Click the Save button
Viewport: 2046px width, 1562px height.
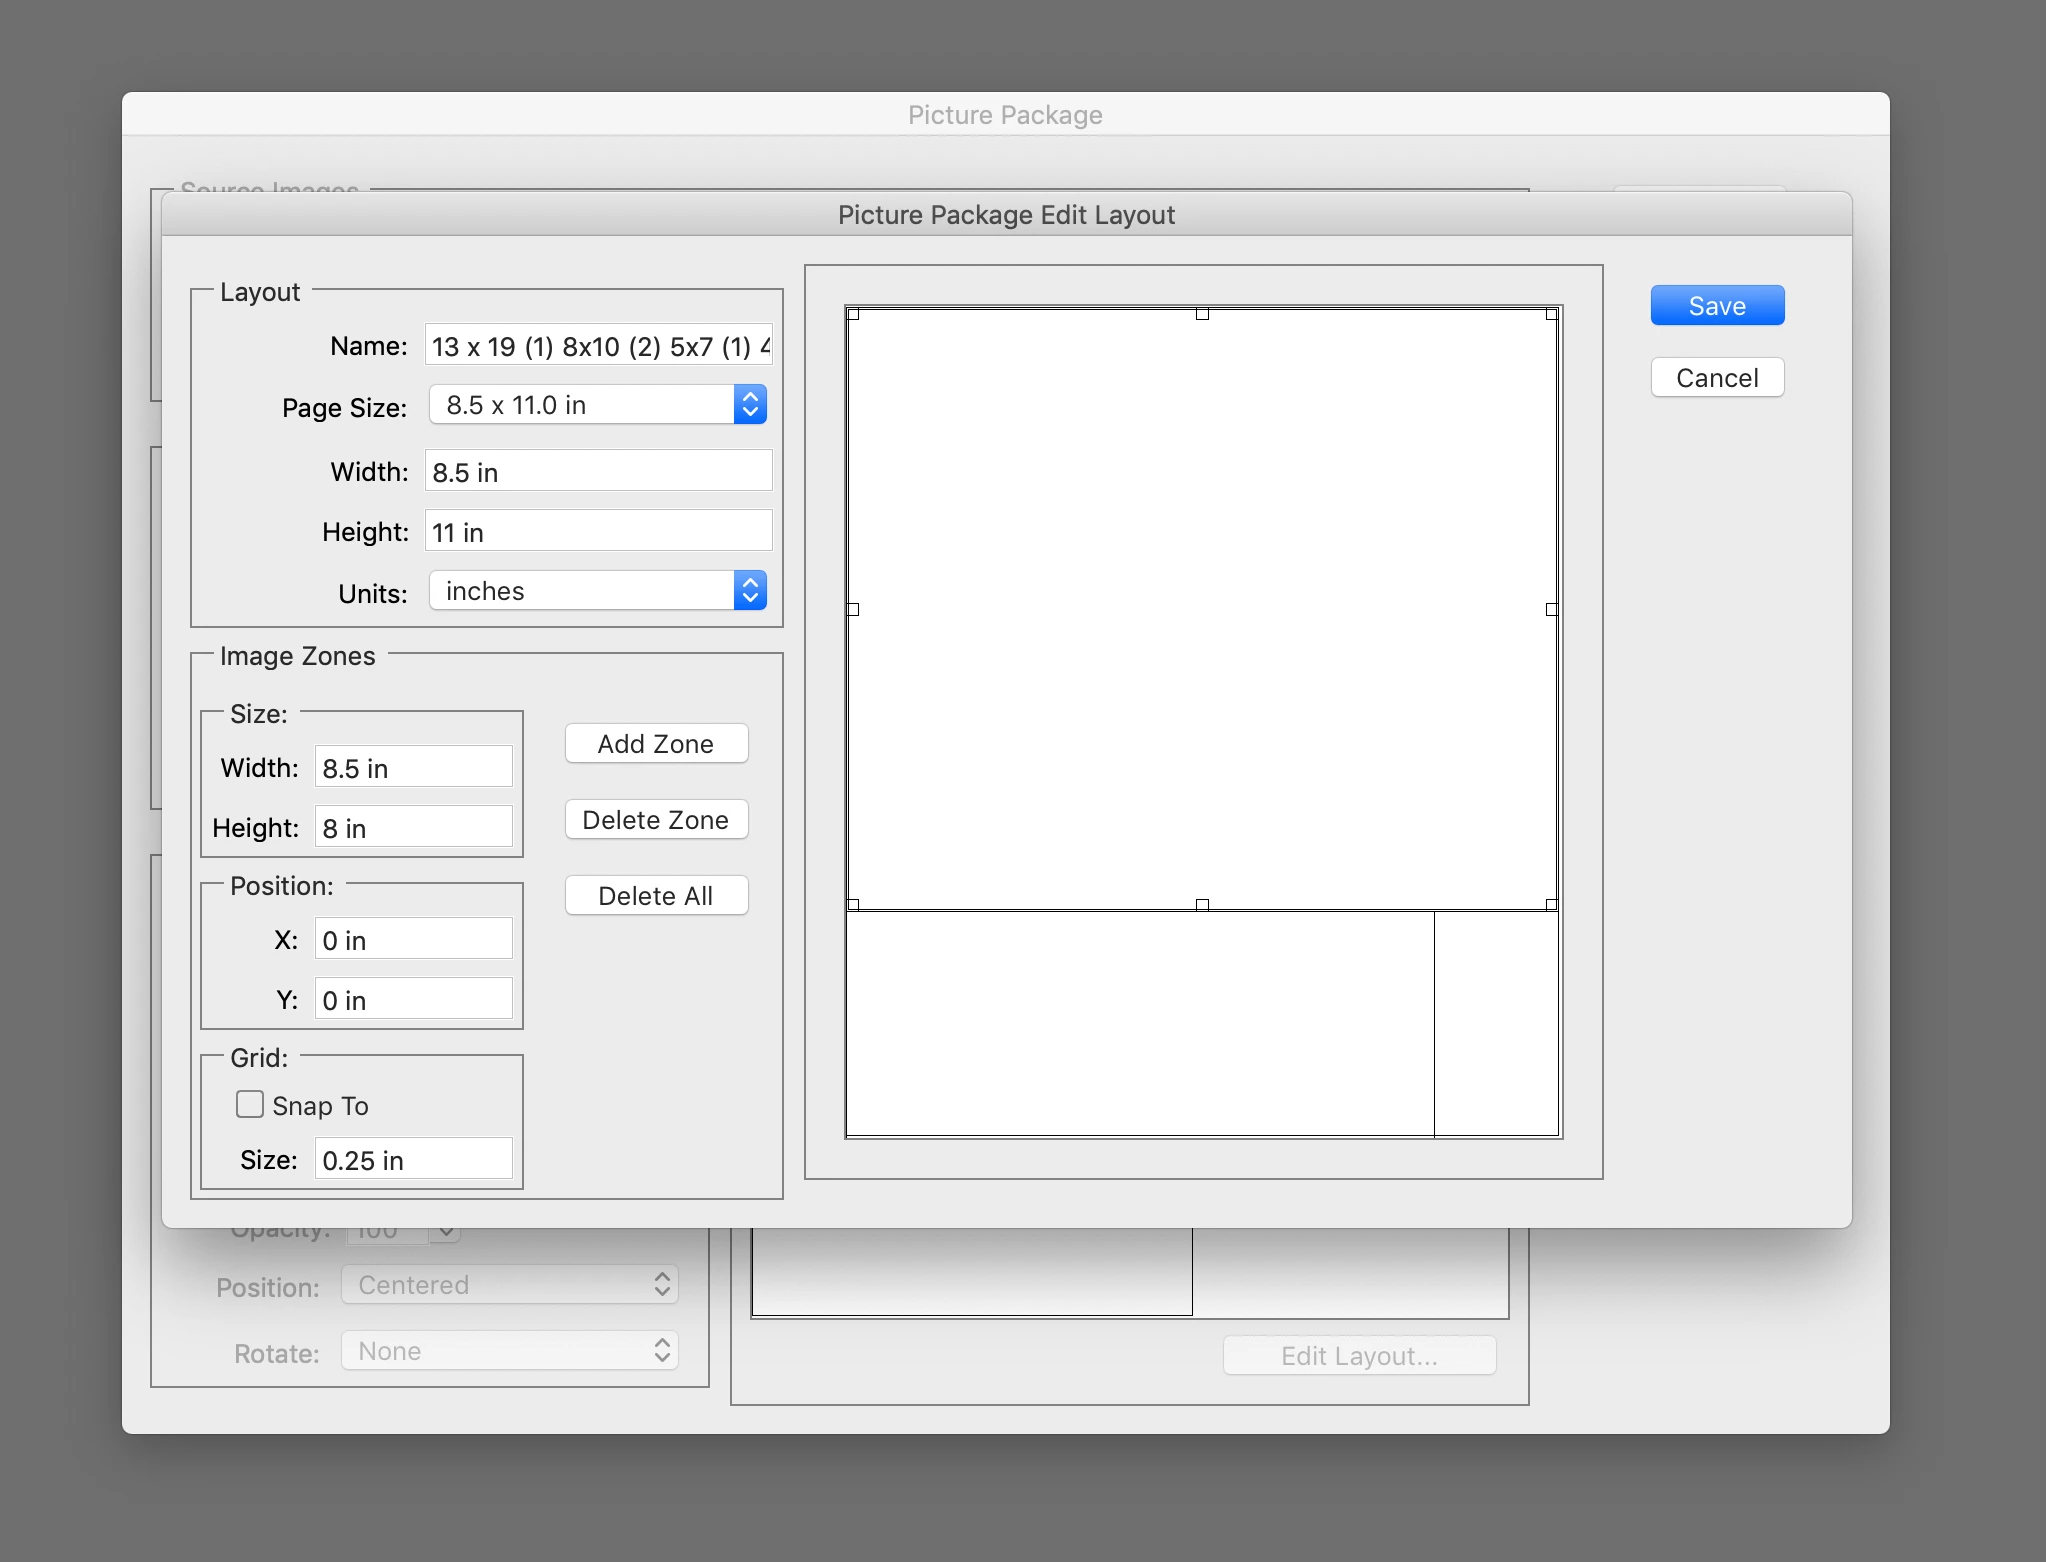click(1716, 306)
